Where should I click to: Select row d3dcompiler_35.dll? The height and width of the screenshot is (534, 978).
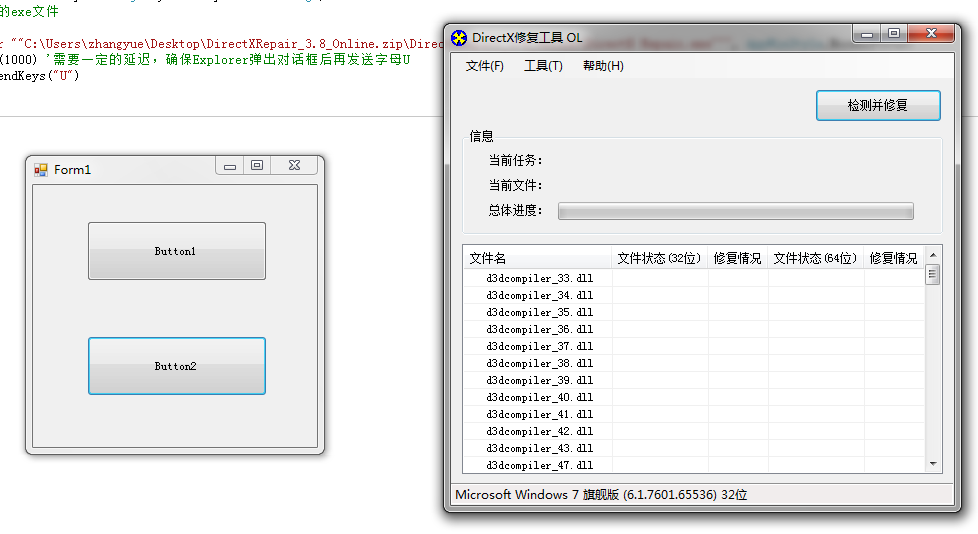pos(694,312)
